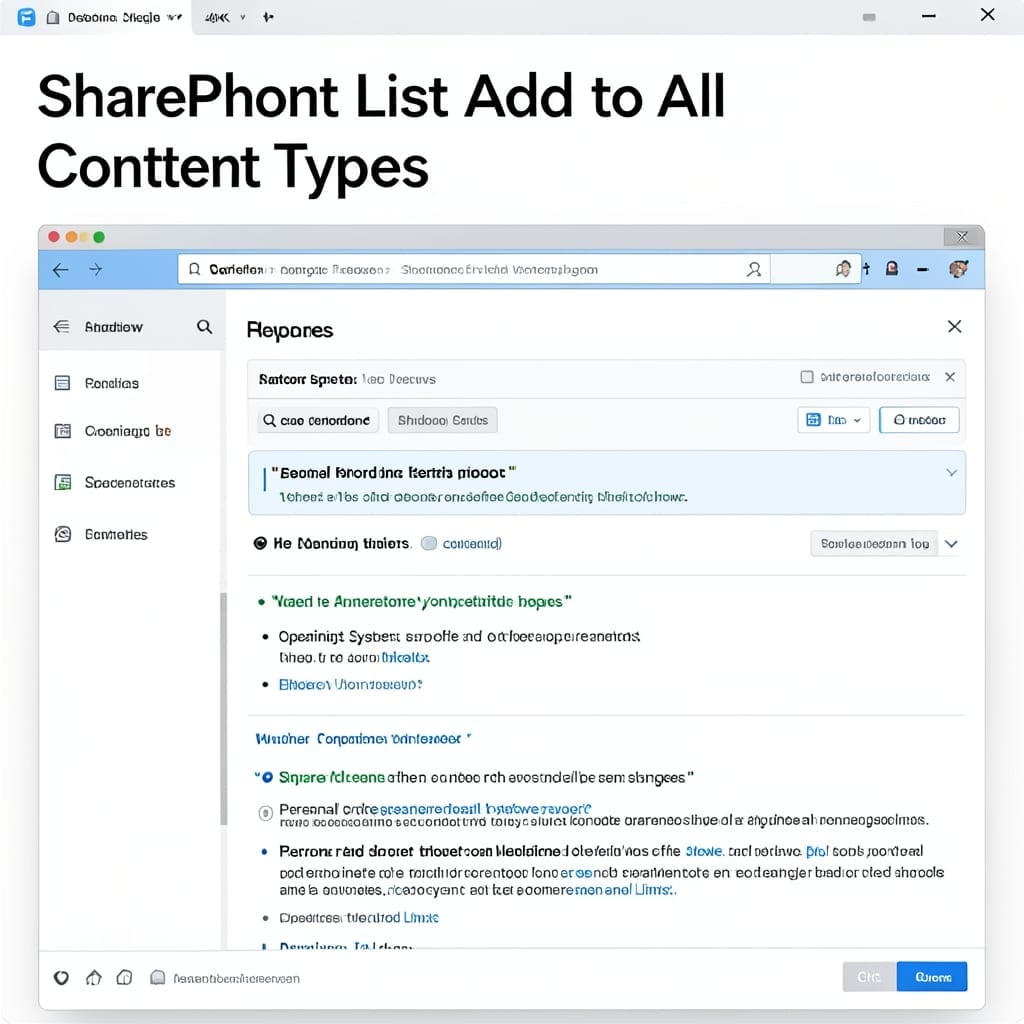Open the second tab dropdown arrow

(242, 18)
